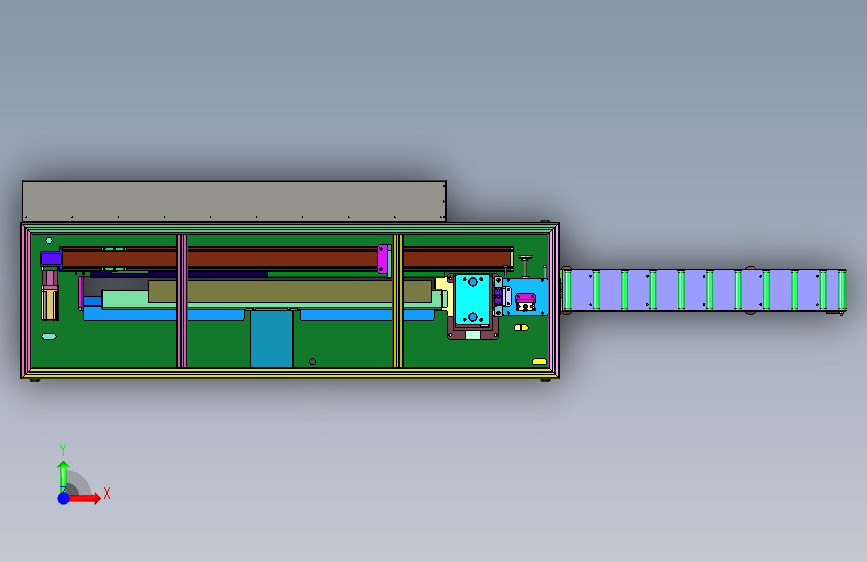
Task: Click the blue Z axis ball of triad
Action: pos(64,498)
